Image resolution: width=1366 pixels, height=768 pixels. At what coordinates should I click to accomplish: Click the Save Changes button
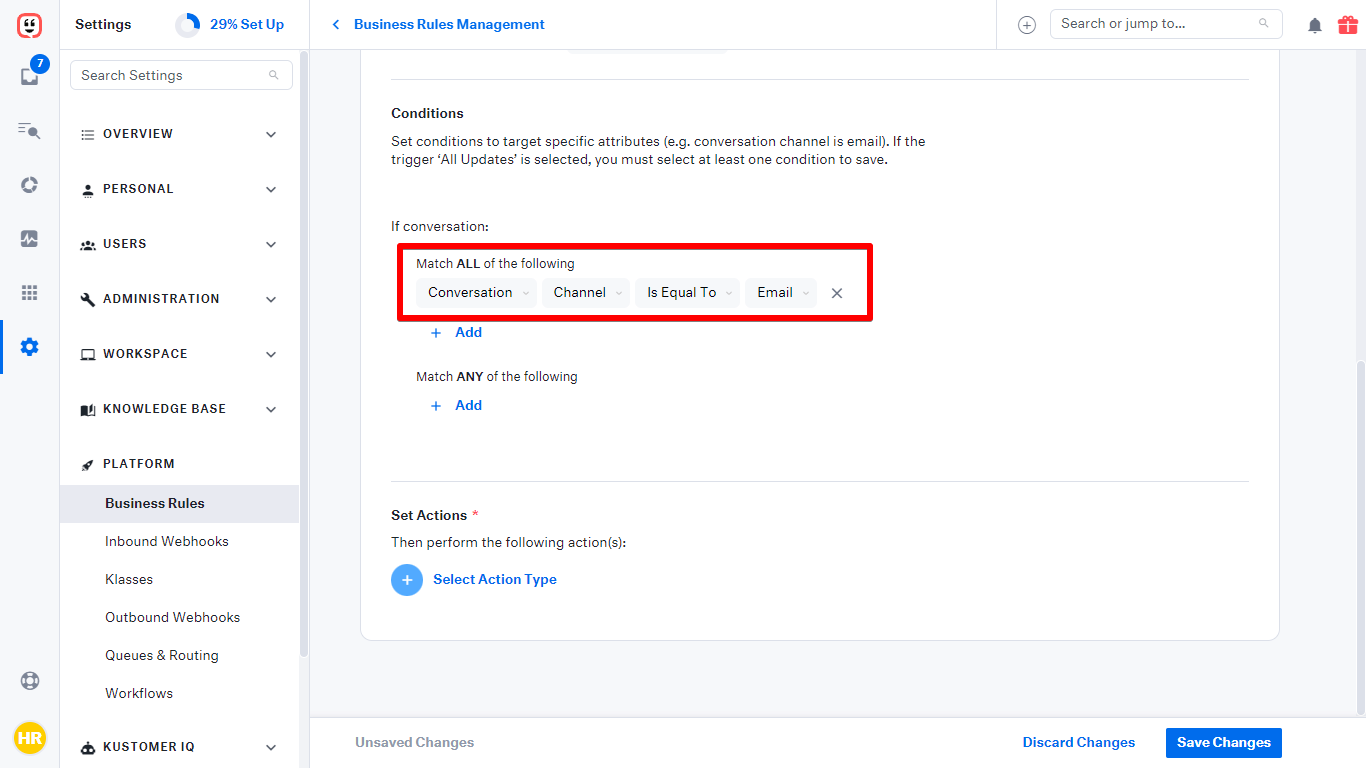coord(1224,743)
